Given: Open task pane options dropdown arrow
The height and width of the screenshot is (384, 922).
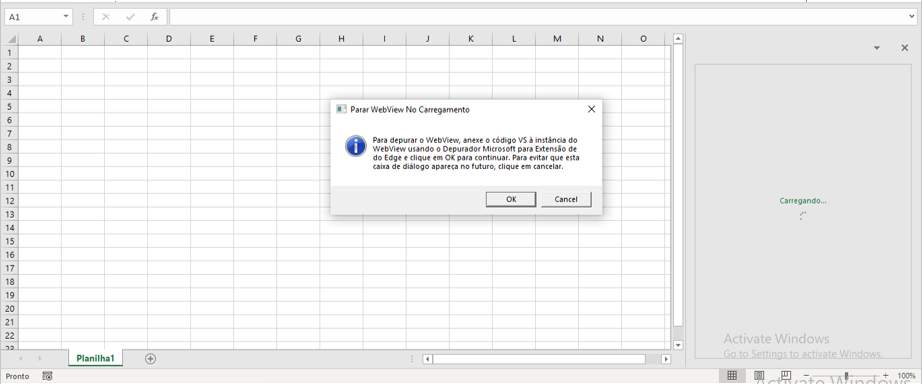Looking at the screenshot, I should [877, 48].
